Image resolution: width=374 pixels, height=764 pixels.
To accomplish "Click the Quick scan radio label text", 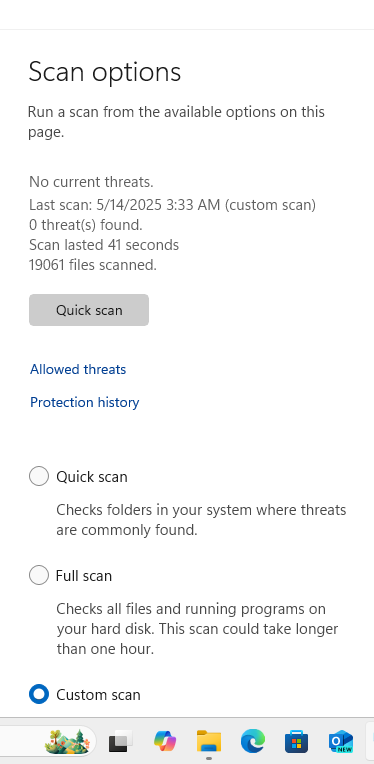I will click(x=92, y=477).
